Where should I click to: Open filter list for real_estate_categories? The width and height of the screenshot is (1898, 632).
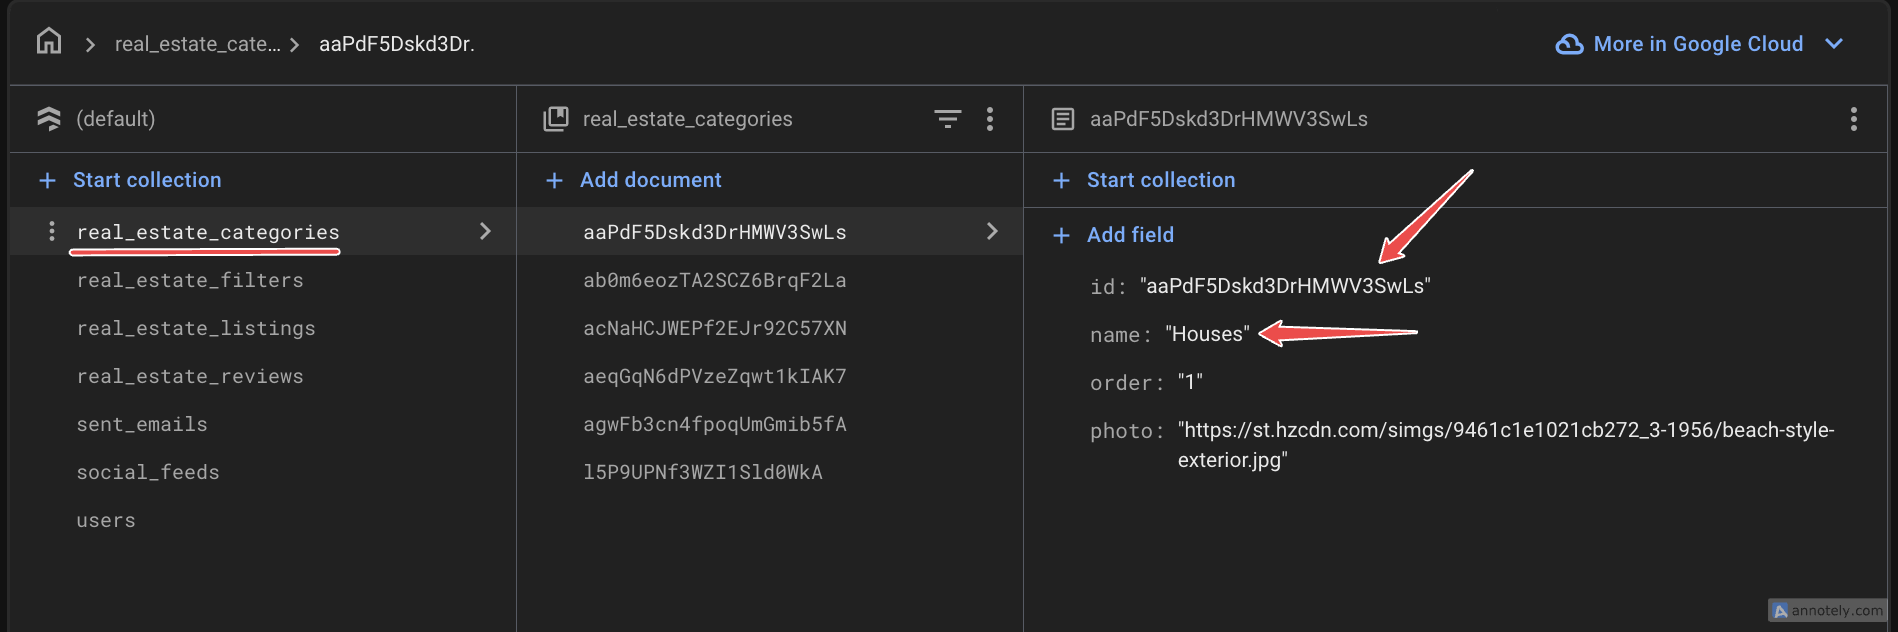947,119
